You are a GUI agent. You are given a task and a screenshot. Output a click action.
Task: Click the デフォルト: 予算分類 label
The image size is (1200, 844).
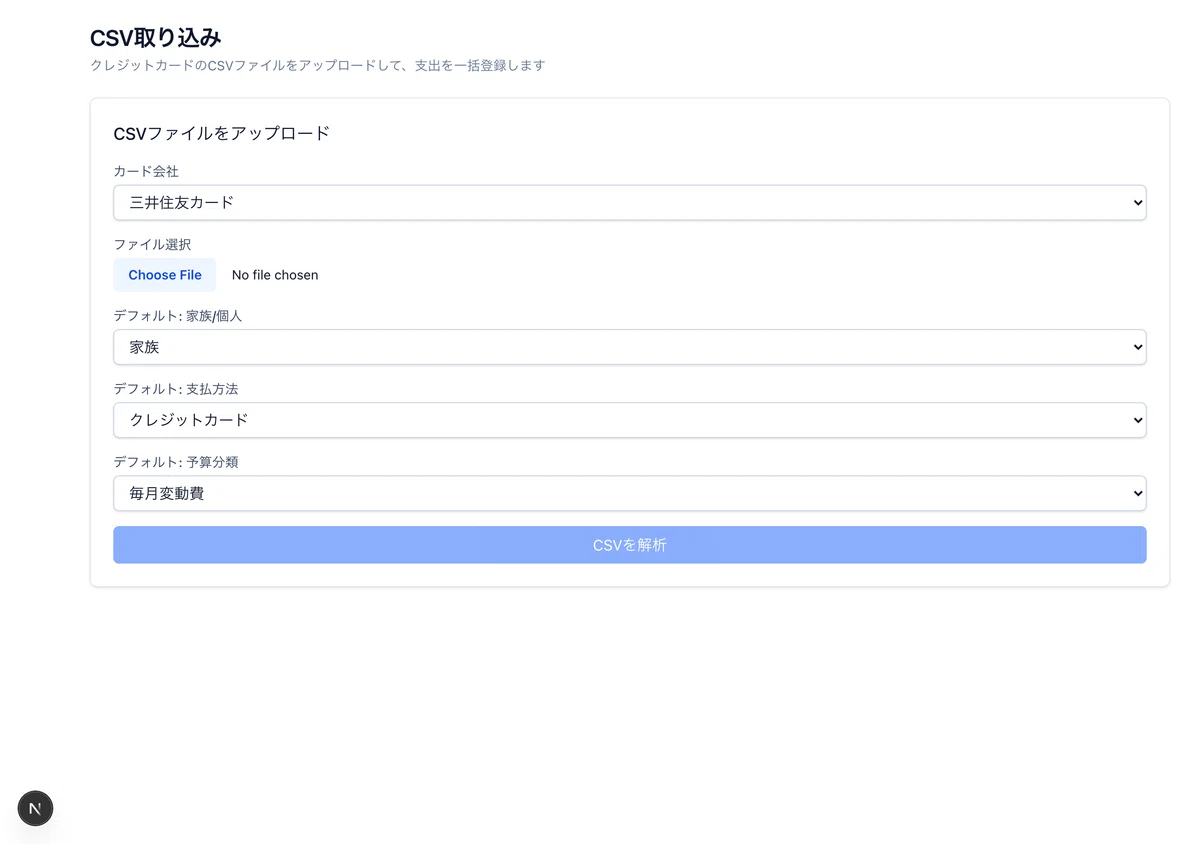(x=176, y=462)
